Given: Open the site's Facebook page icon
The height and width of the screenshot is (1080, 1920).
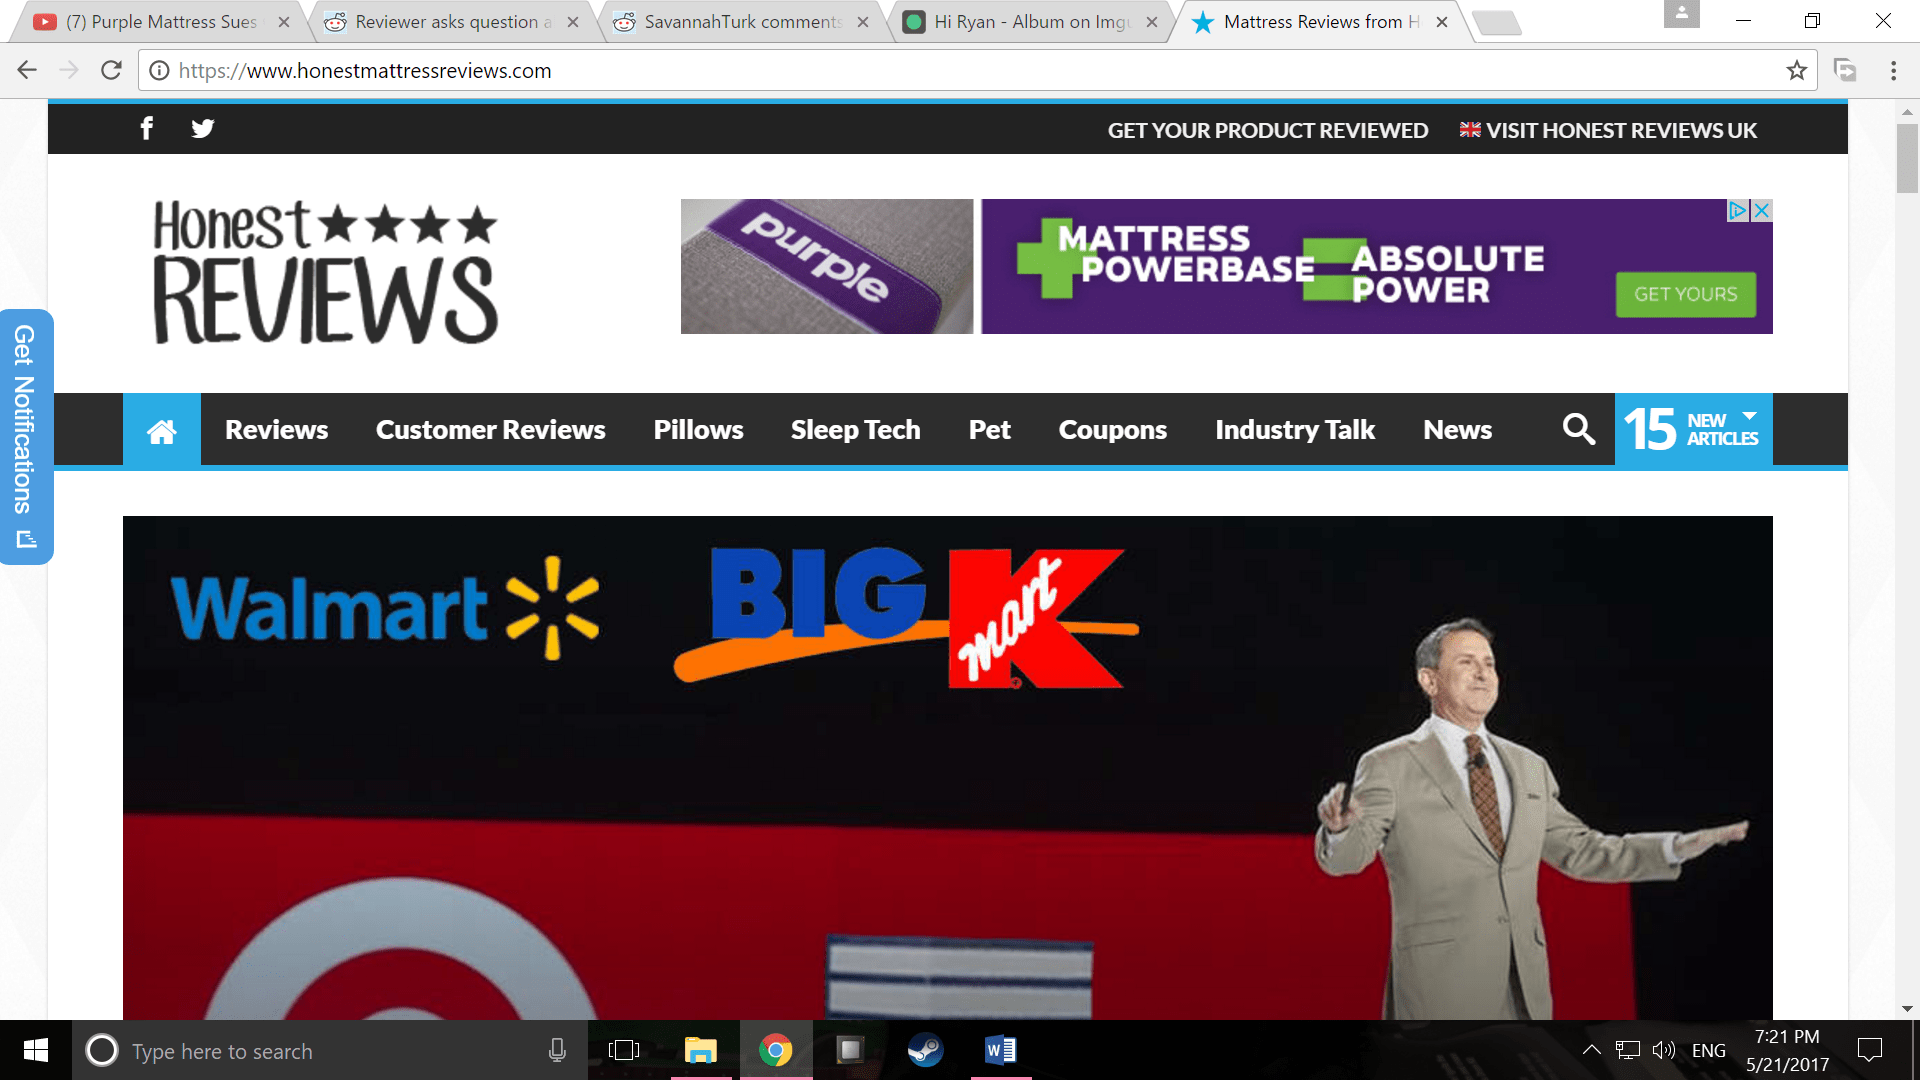Looking at the screenshot, I should (146, 128).
